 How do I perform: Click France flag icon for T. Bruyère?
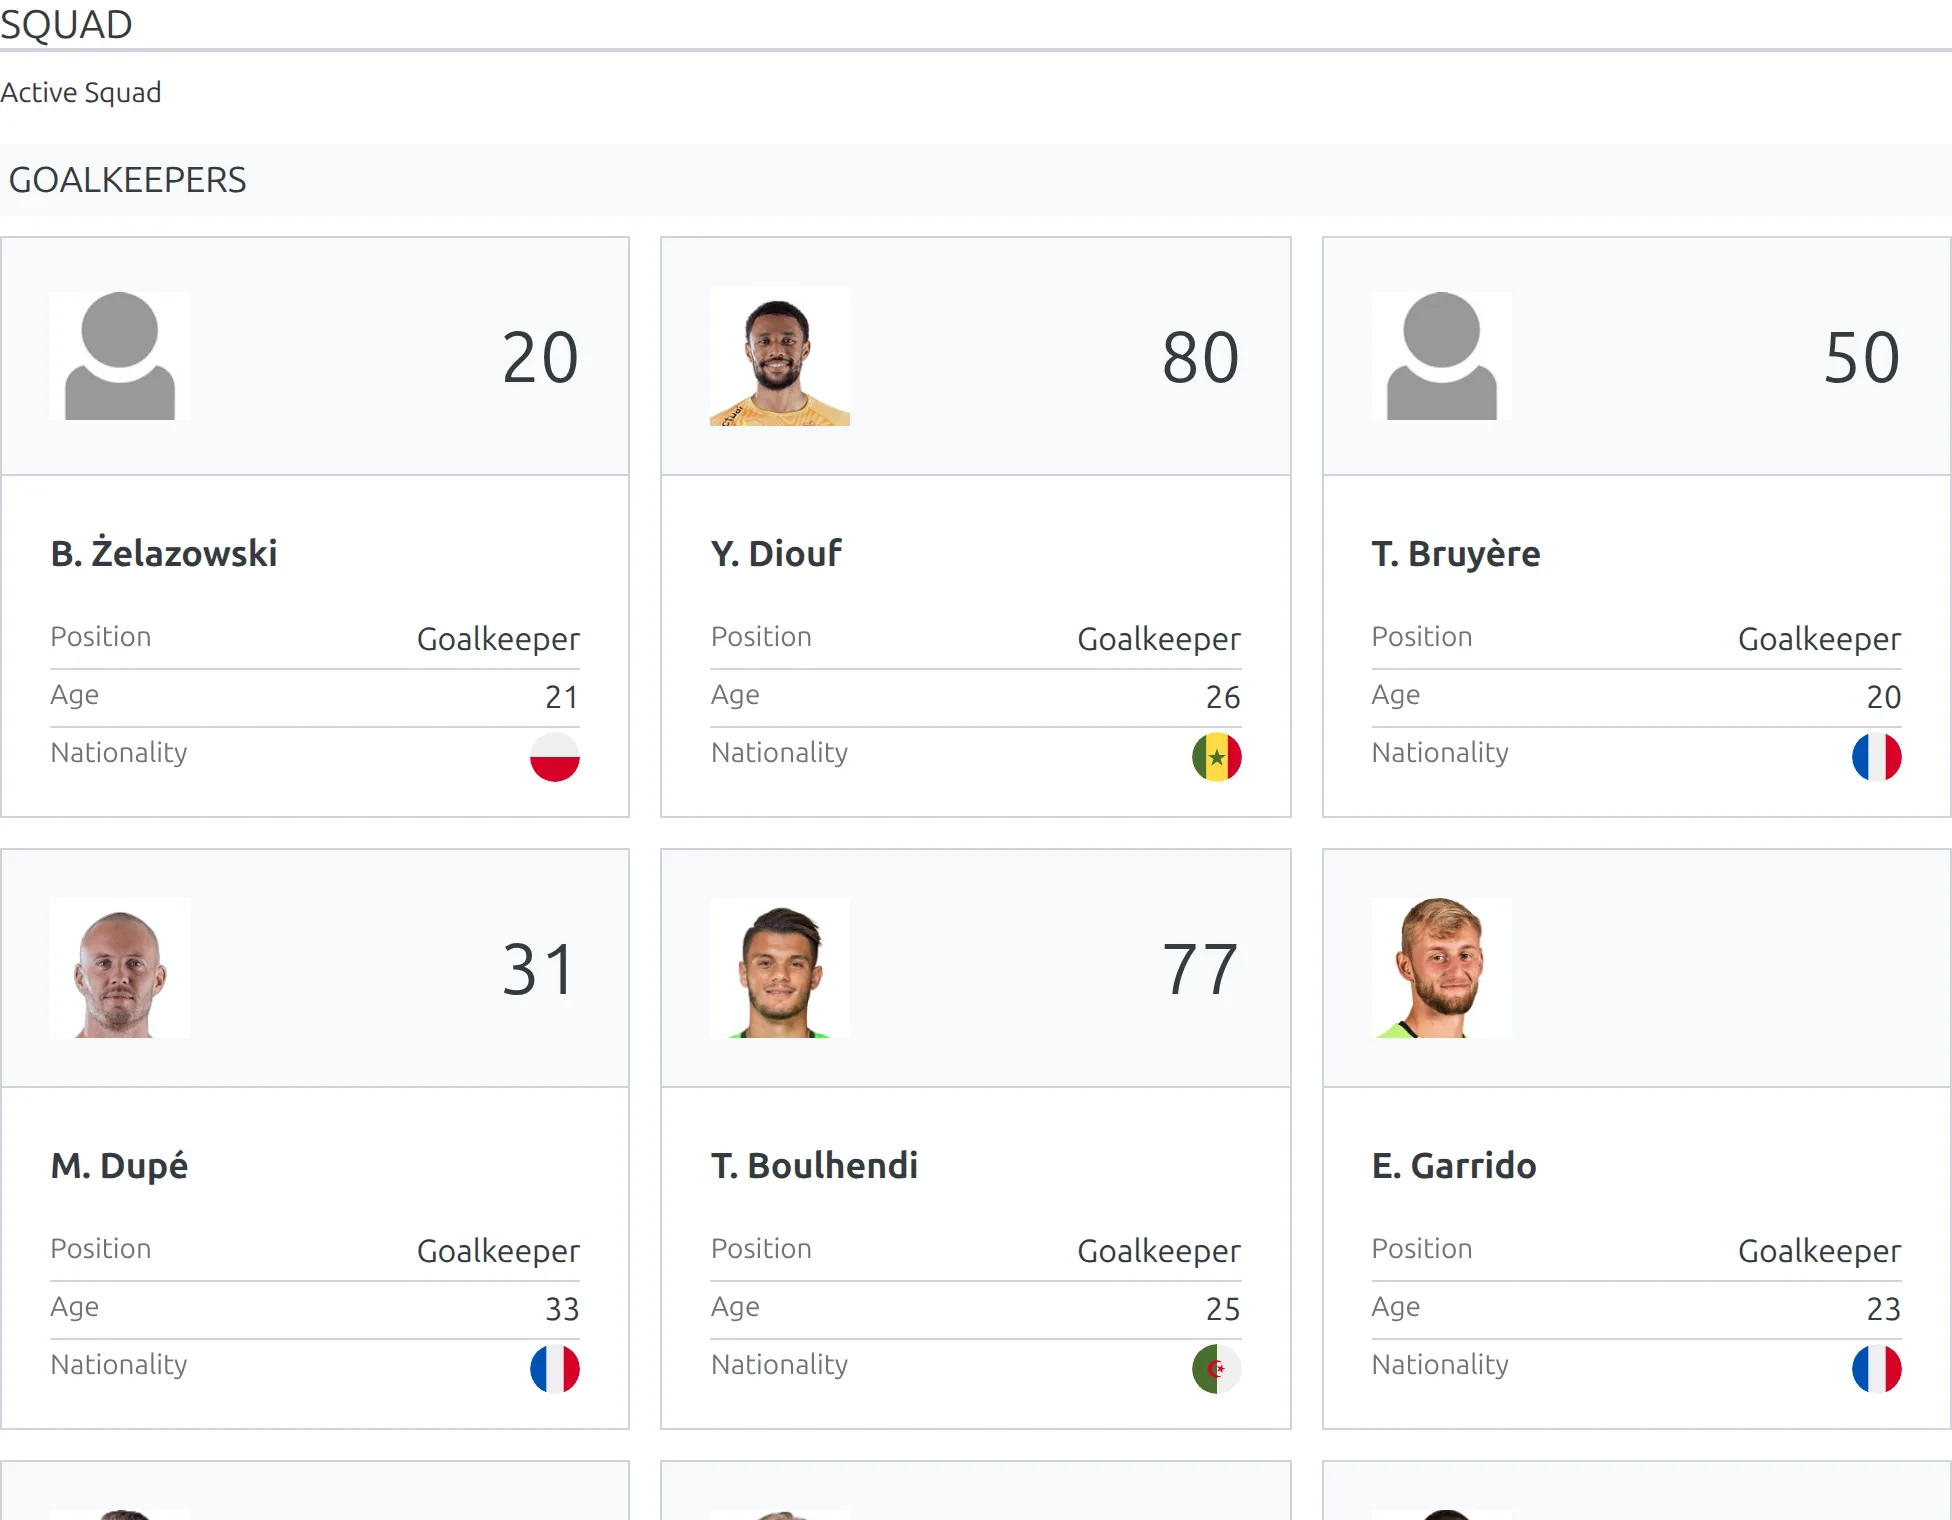(1876, 757)
